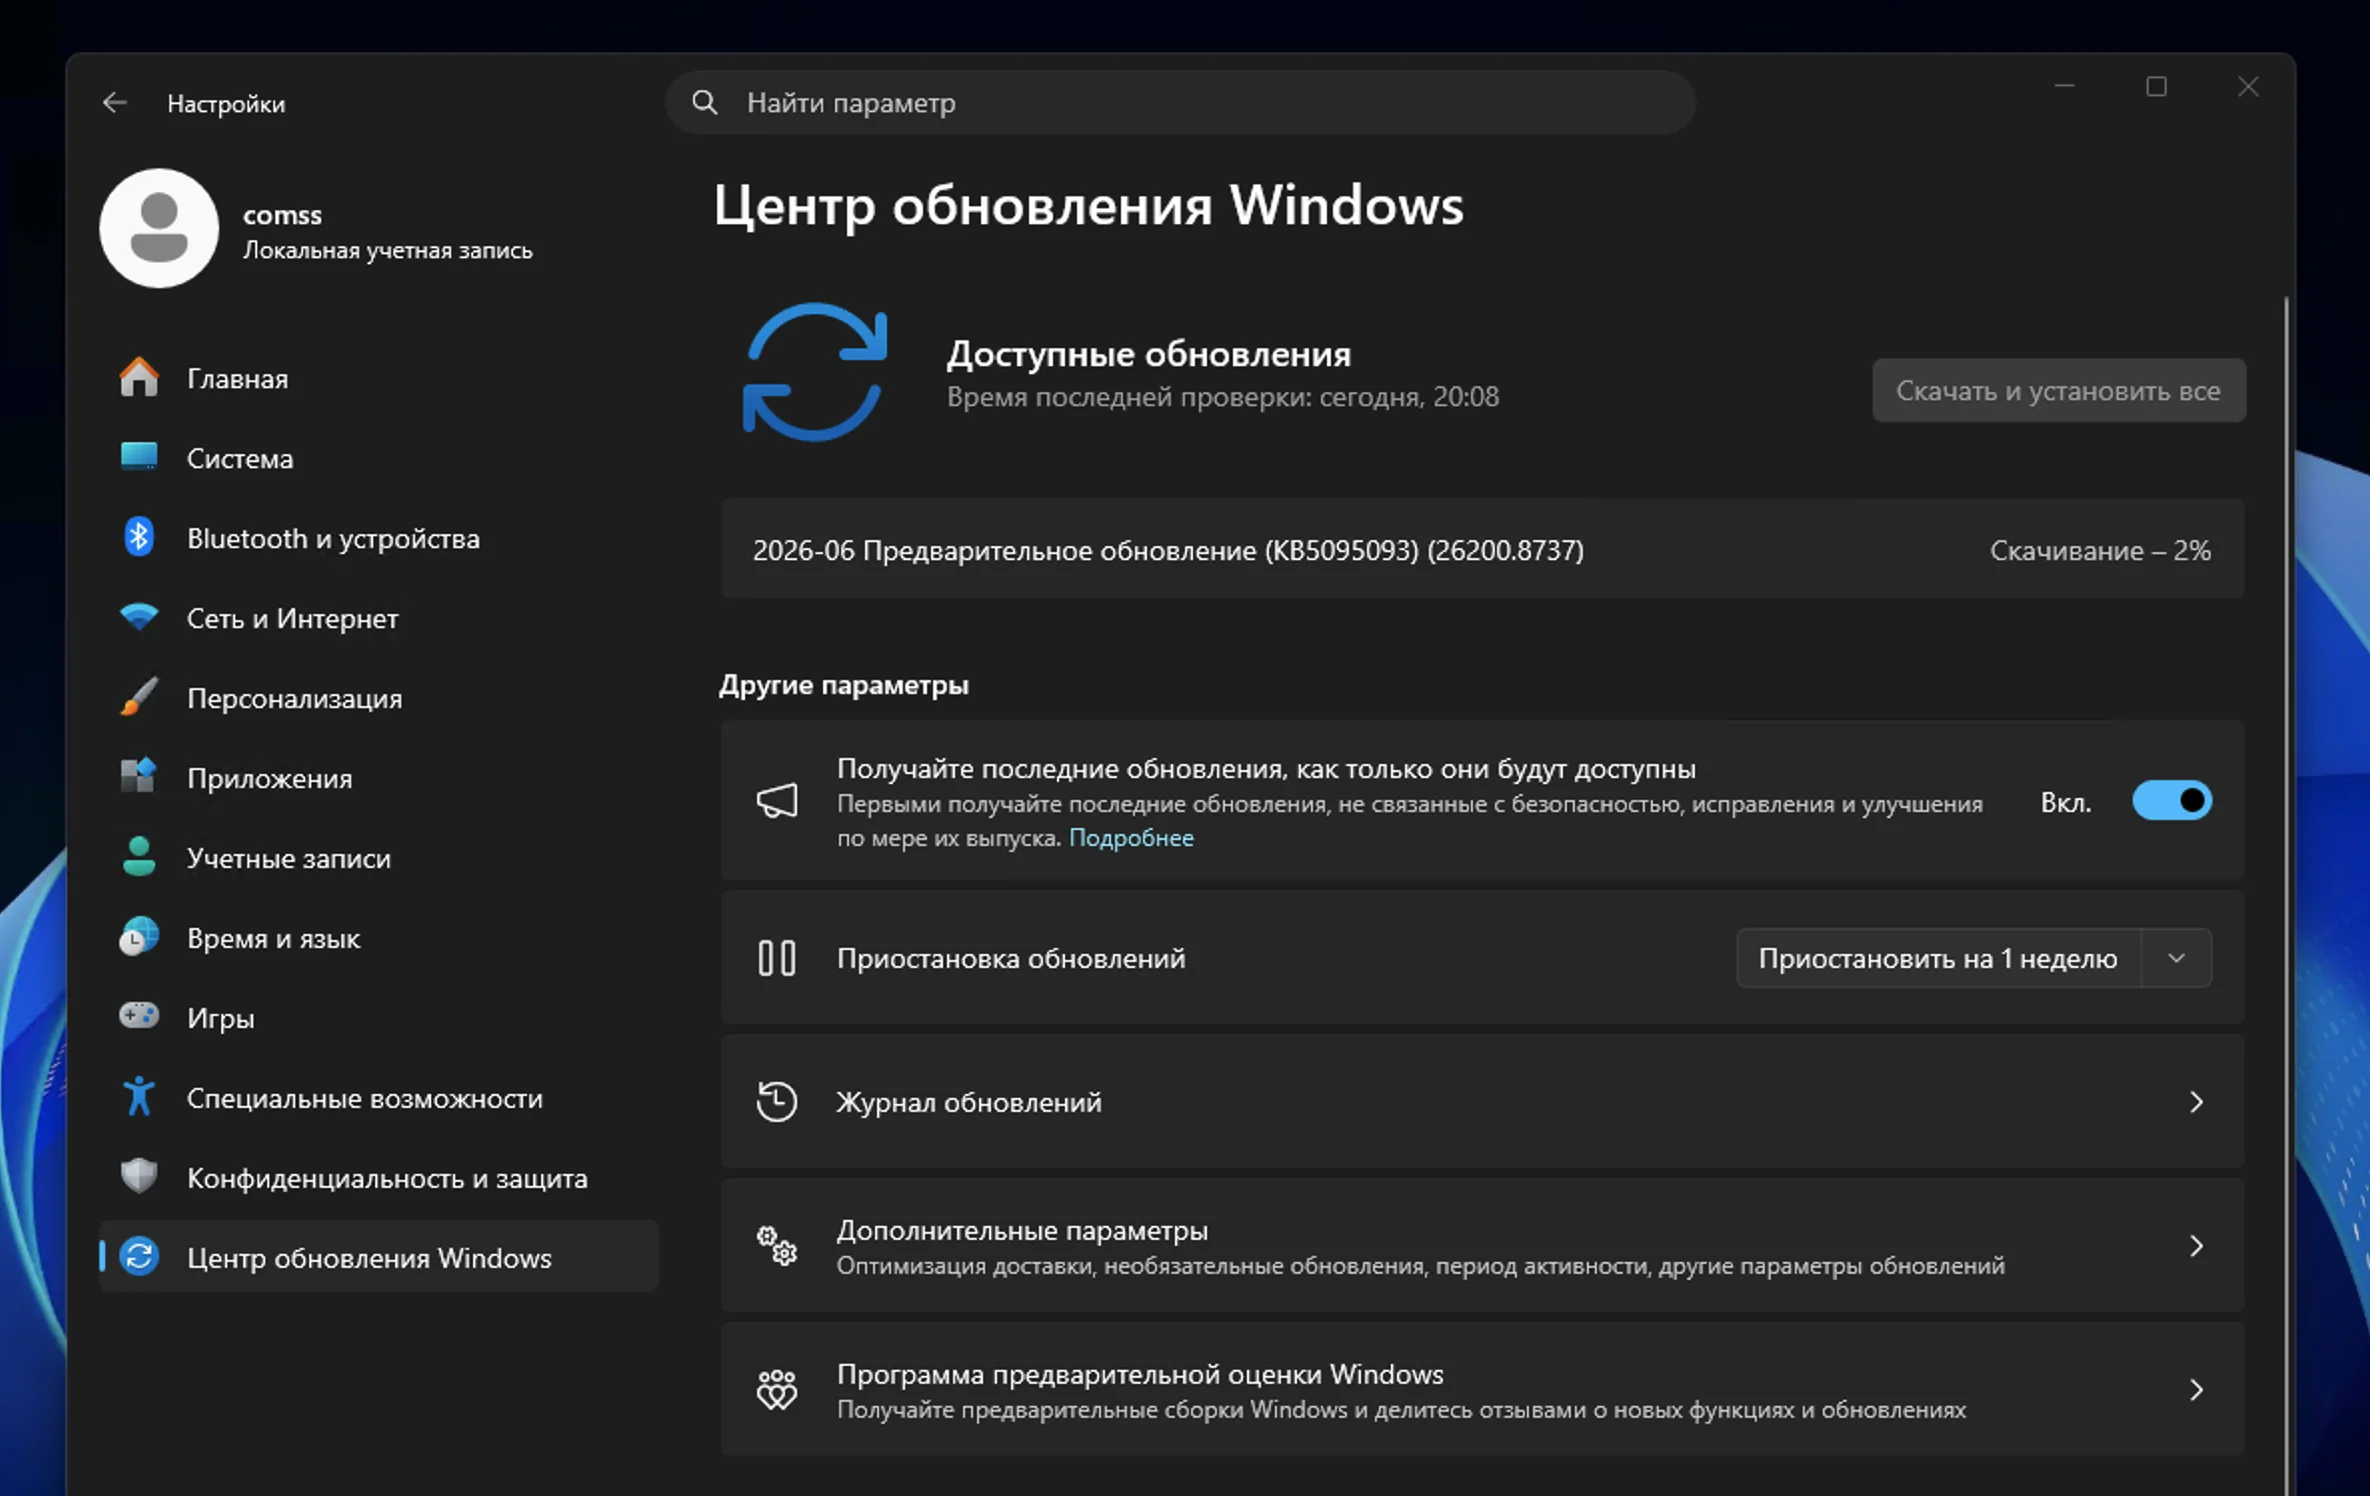Click the pause icon beside Приостановка обновлений

[777, 958]
